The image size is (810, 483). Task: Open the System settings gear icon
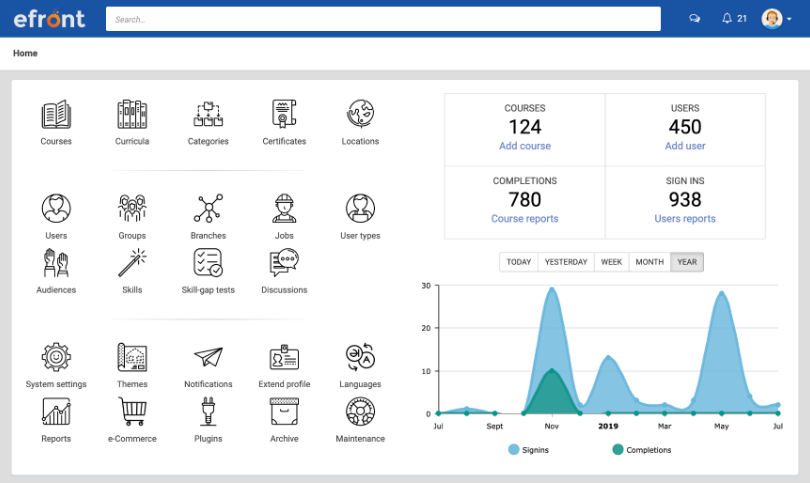tap(56, 357)
